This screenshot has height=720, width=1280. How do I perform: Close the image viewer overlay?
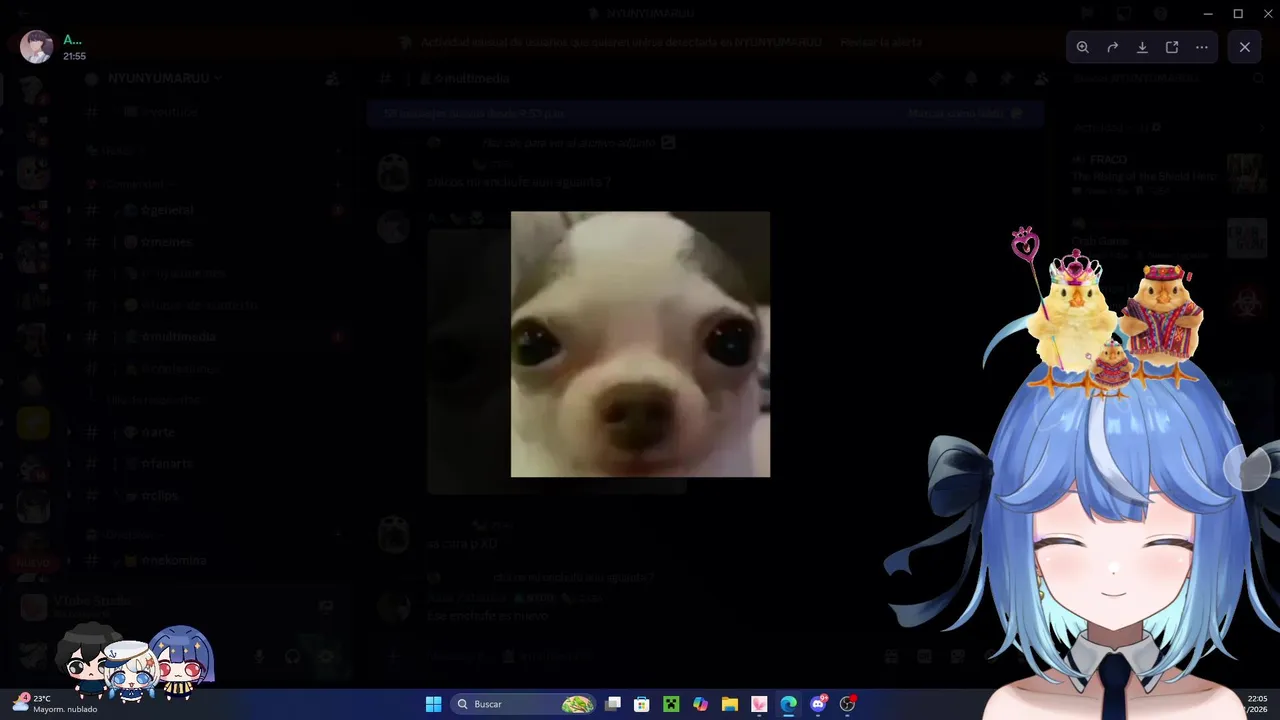point(1245,47)
